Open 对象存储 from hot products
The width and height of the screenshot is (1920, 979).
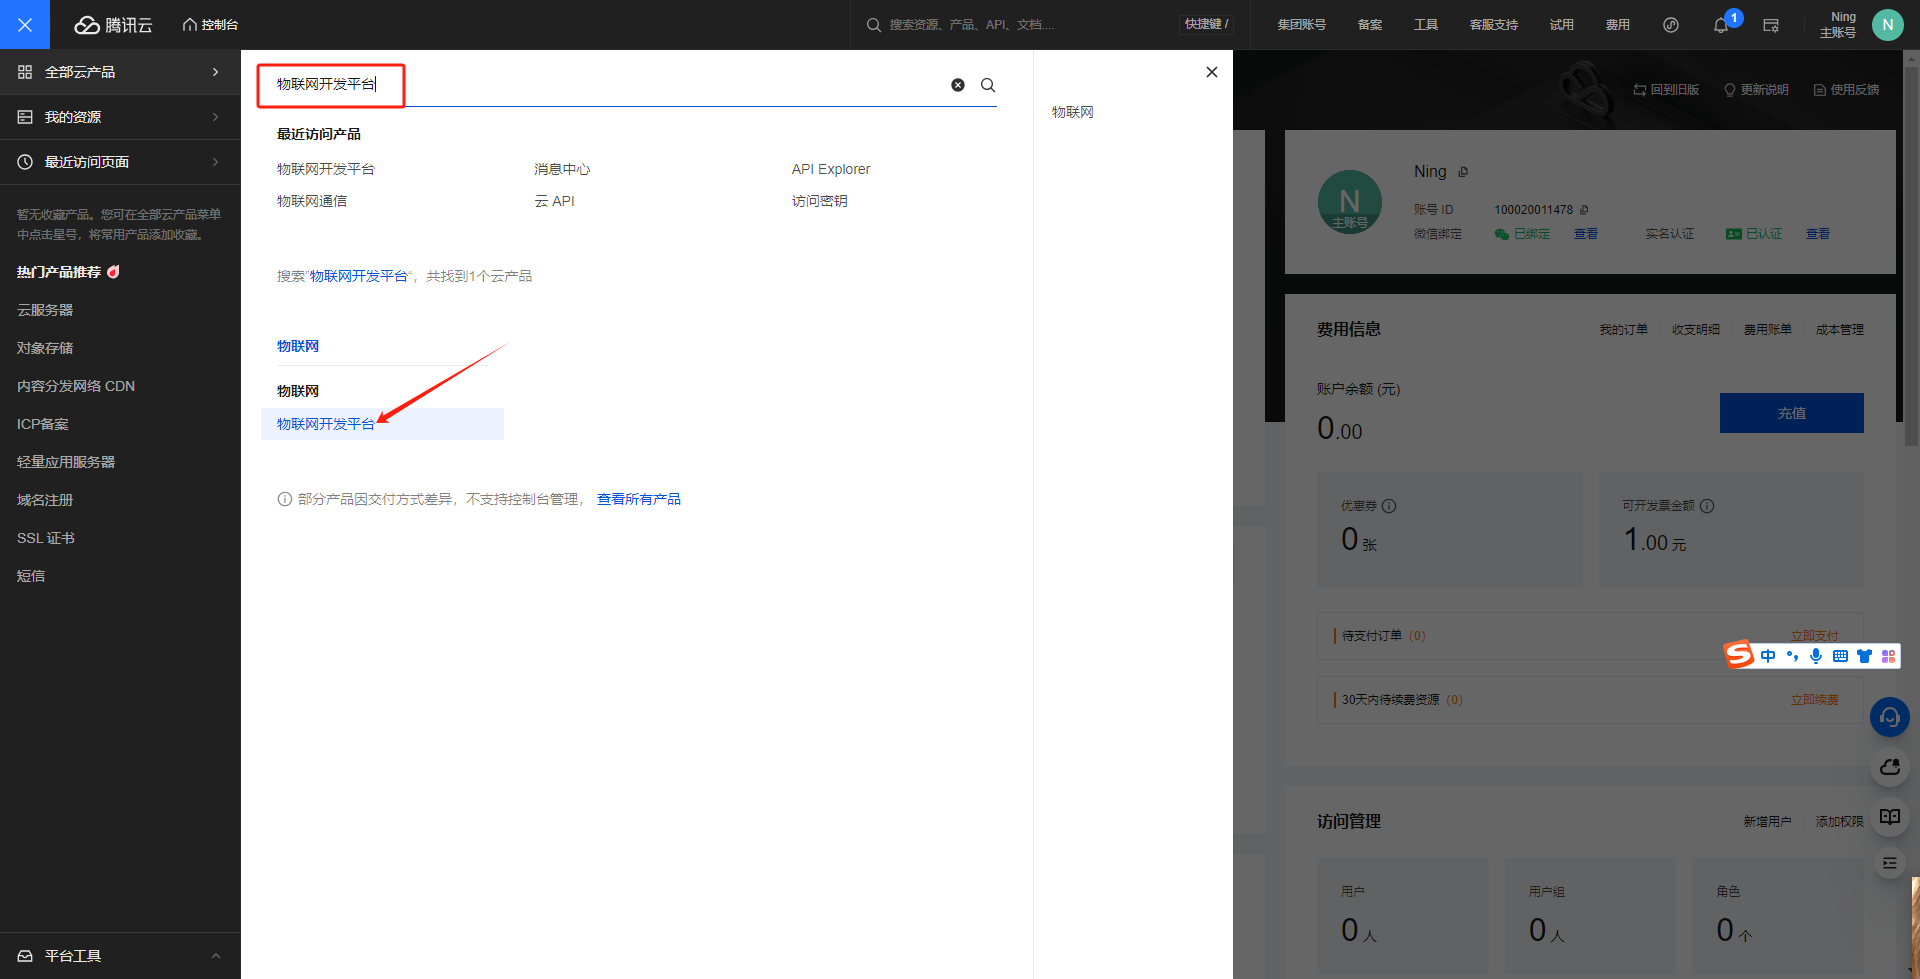tap(45, 348)
